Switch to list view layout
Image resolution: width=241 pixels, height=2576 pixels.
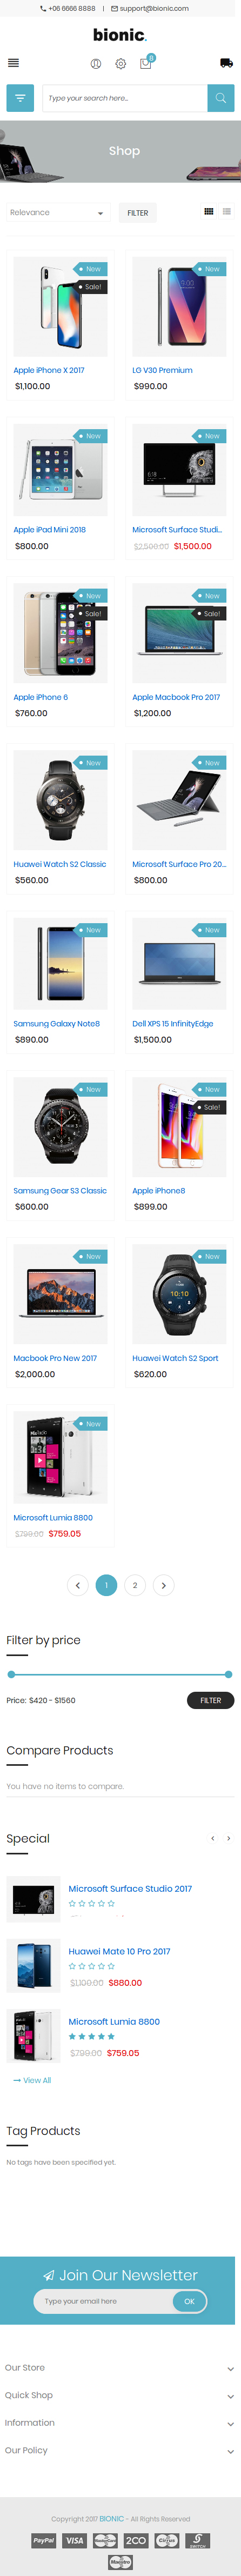click(227, 212)
